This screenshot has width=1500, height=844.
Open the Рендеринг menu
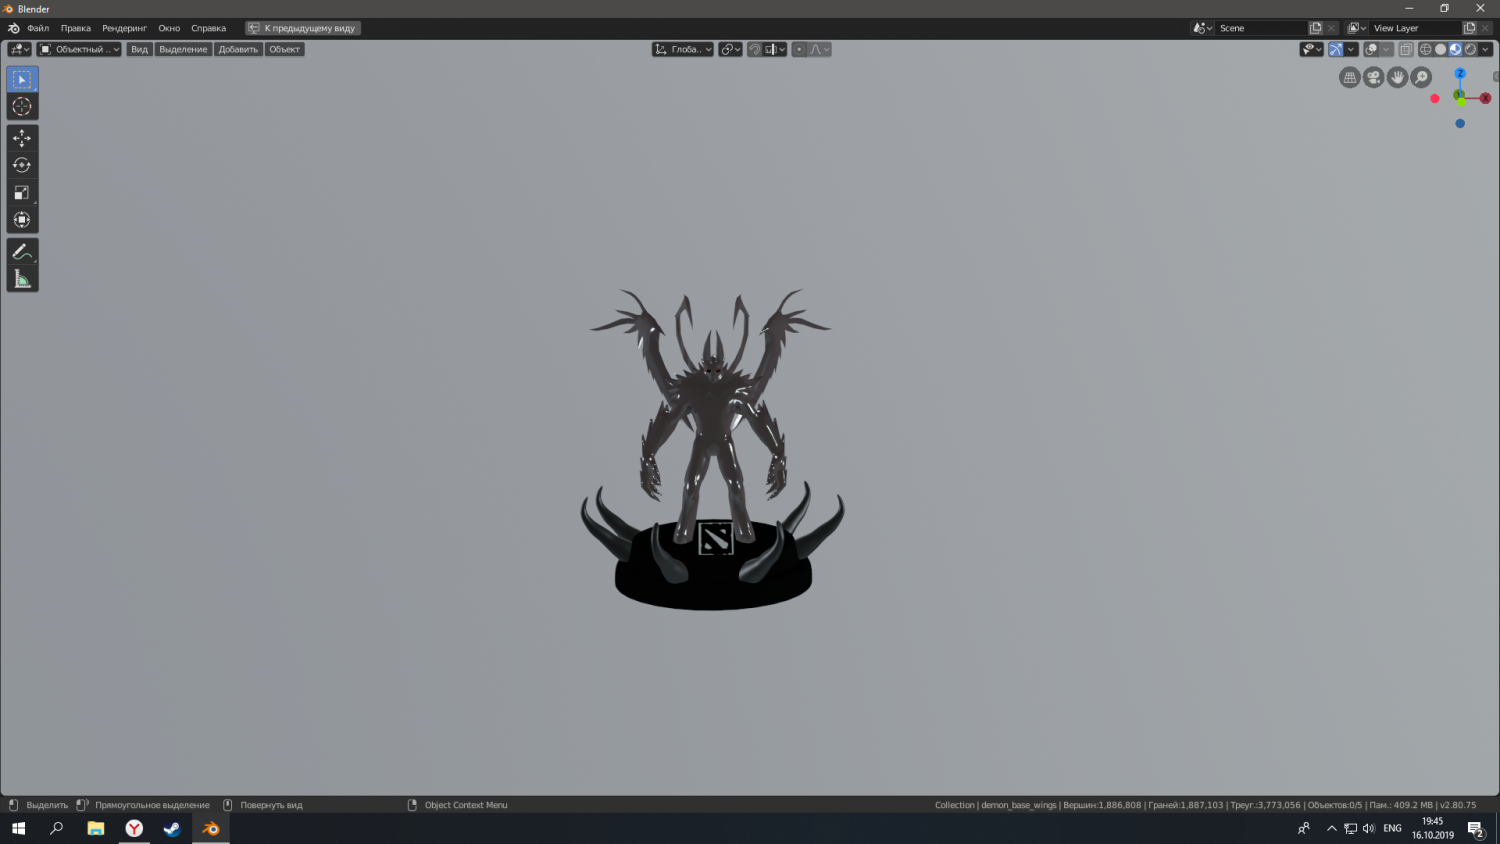(124, 28)
